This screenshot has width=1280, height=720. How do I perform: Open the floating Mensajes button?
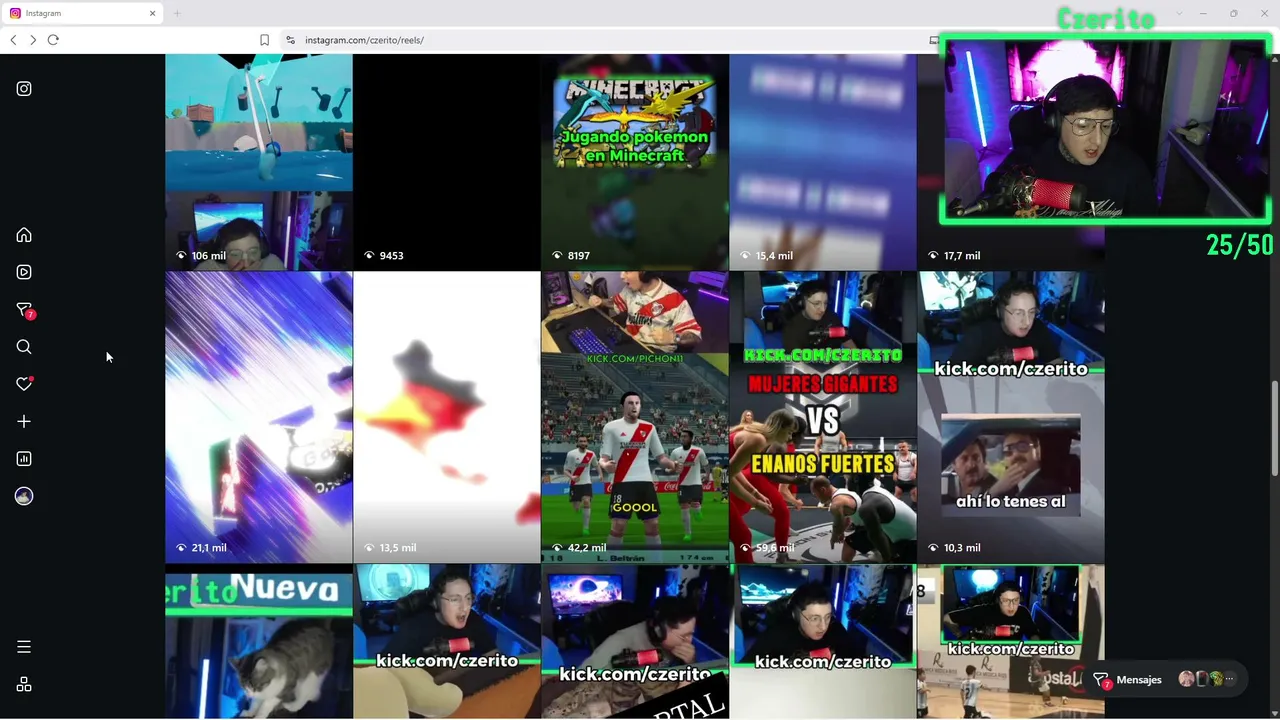click(x=1168, y=680)
